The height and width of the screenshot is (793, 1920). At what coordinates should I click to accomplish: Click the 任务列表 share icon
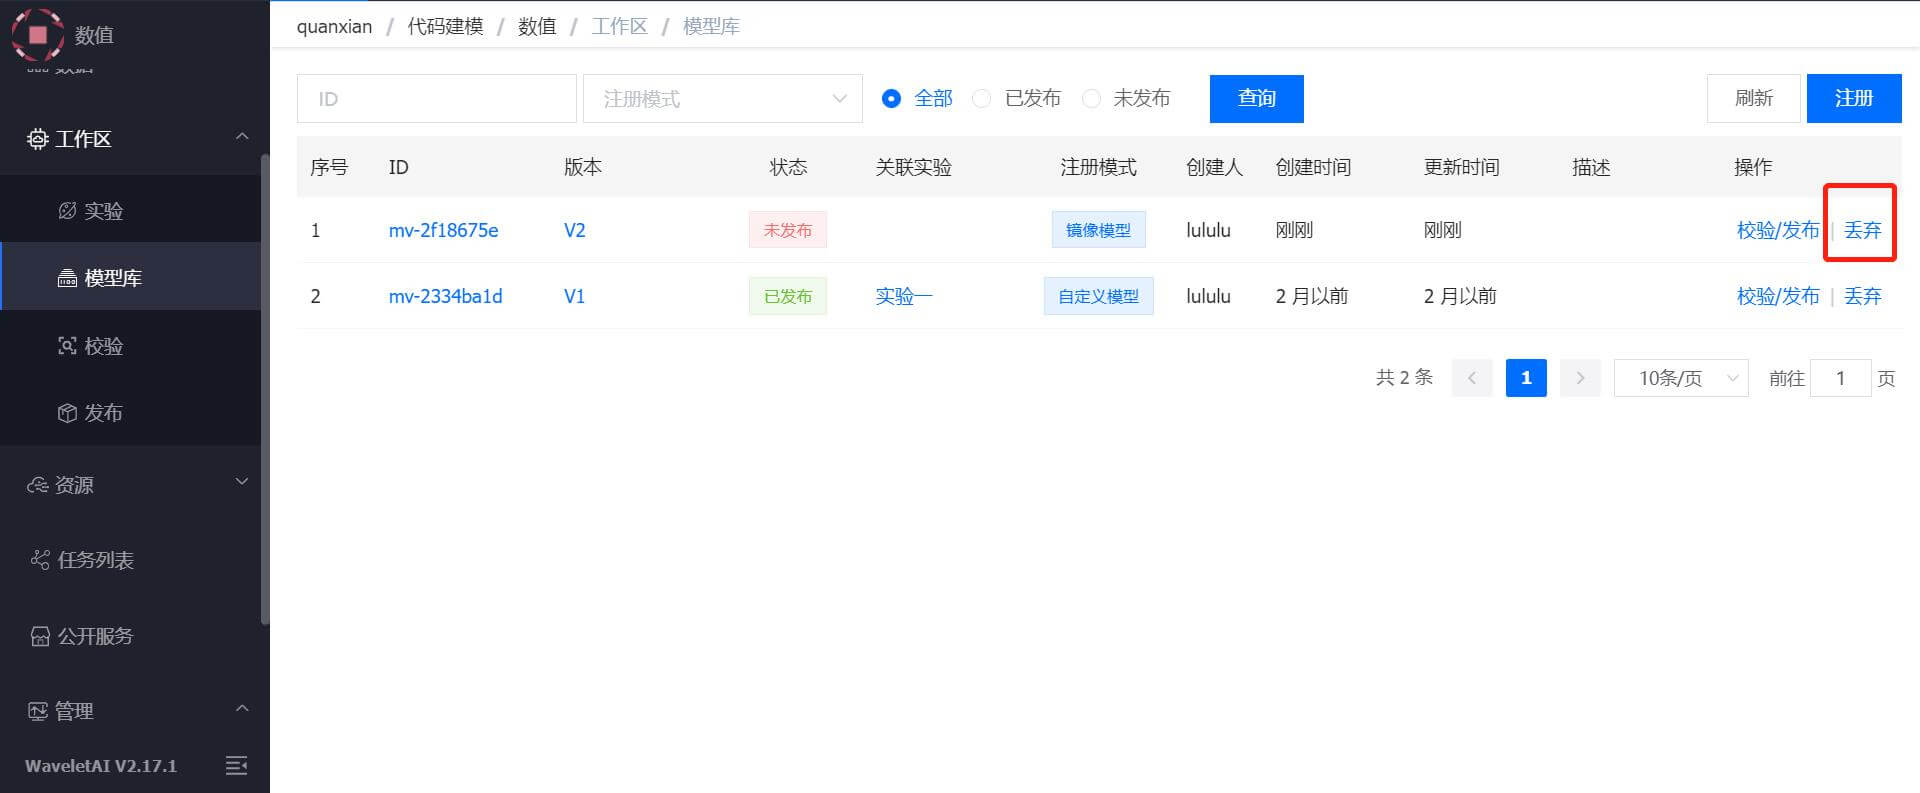point(40,559)
